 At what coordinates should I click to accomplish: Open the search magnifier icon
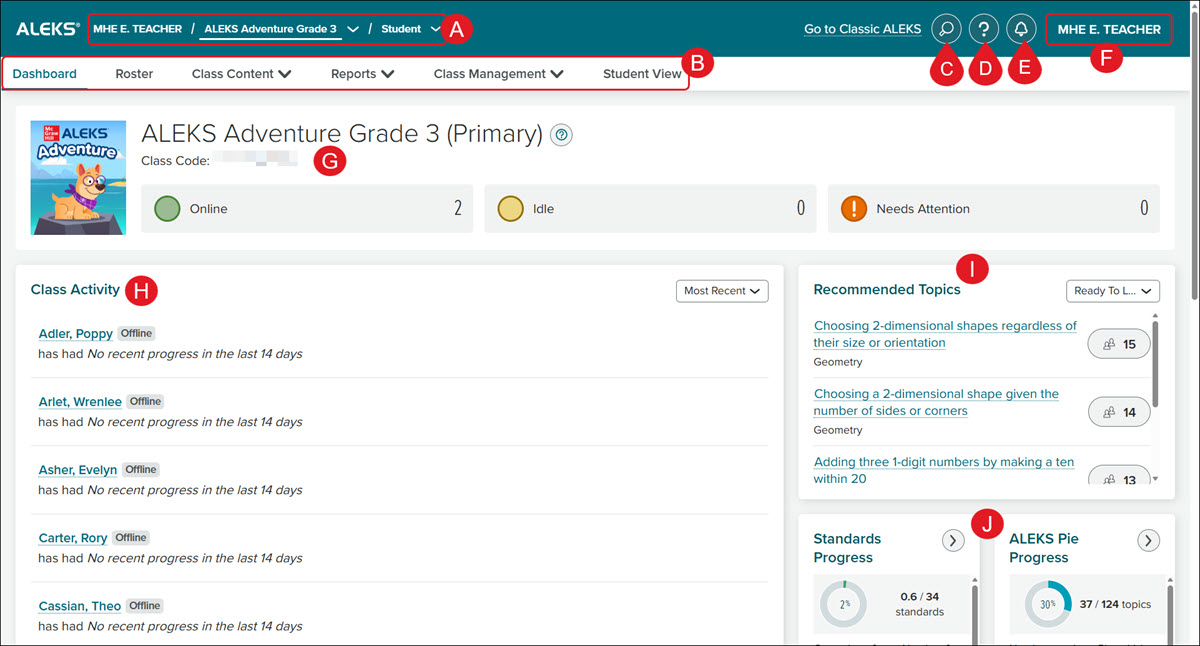pos(946,29)
